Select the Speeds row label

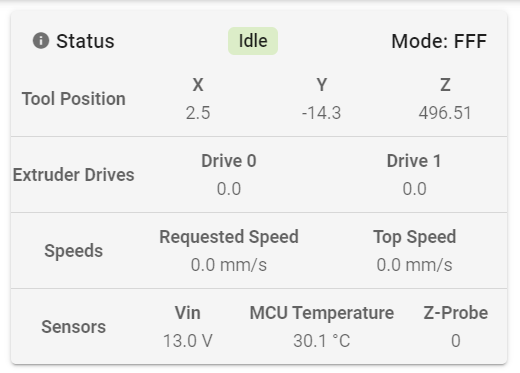pos(74,251)
